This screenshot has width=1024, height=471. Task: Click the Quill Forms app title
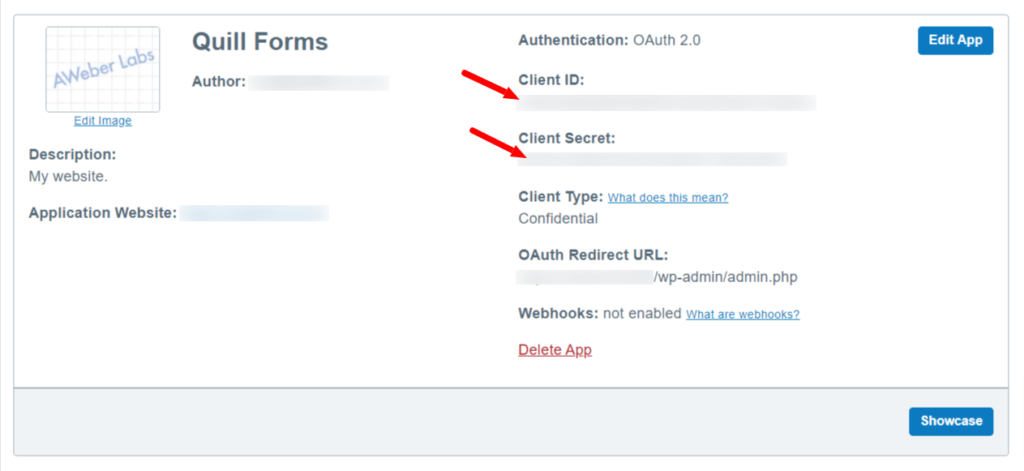[x=260, y=42]
